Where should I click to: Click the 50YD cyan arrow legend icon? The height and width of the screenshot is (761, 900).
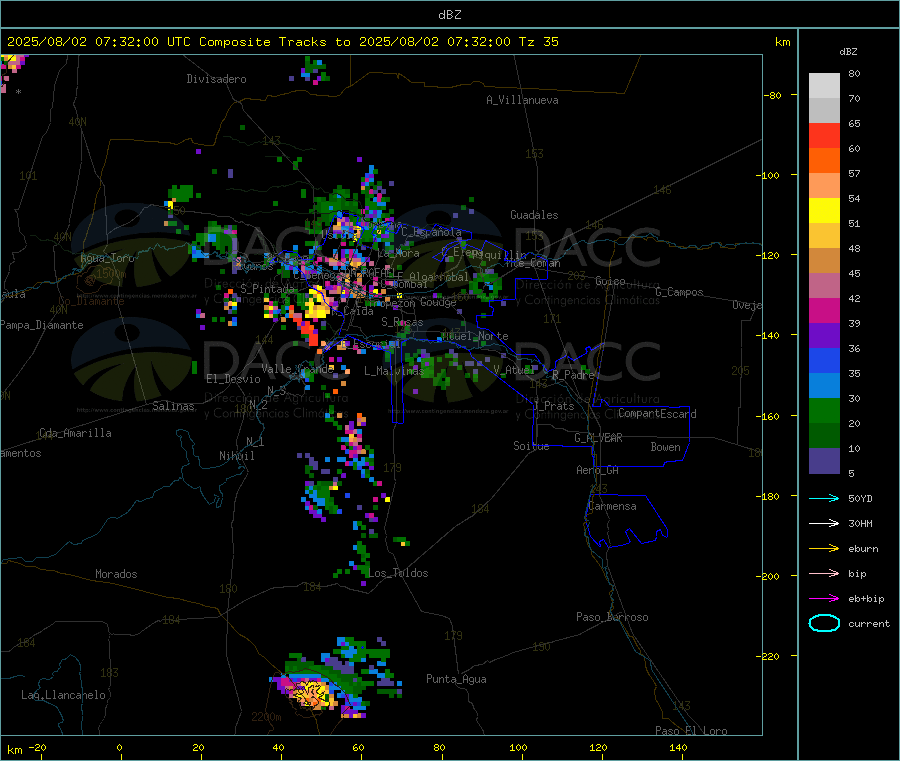(x=824, y=498)
